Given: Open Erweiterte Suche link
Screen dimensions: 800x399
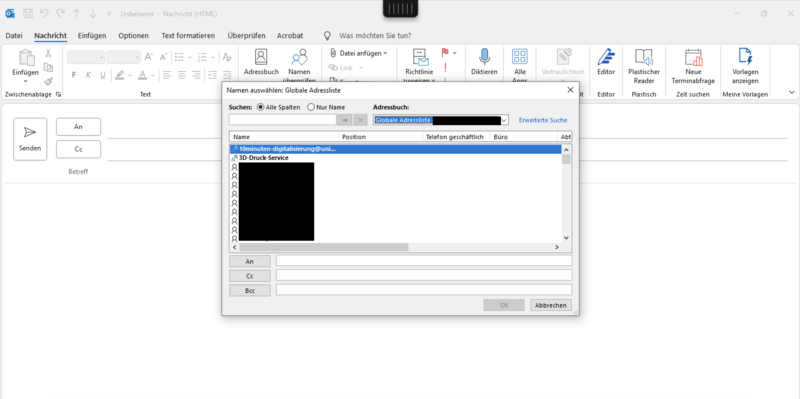Looking at the screenshot, I should point(543,120).
